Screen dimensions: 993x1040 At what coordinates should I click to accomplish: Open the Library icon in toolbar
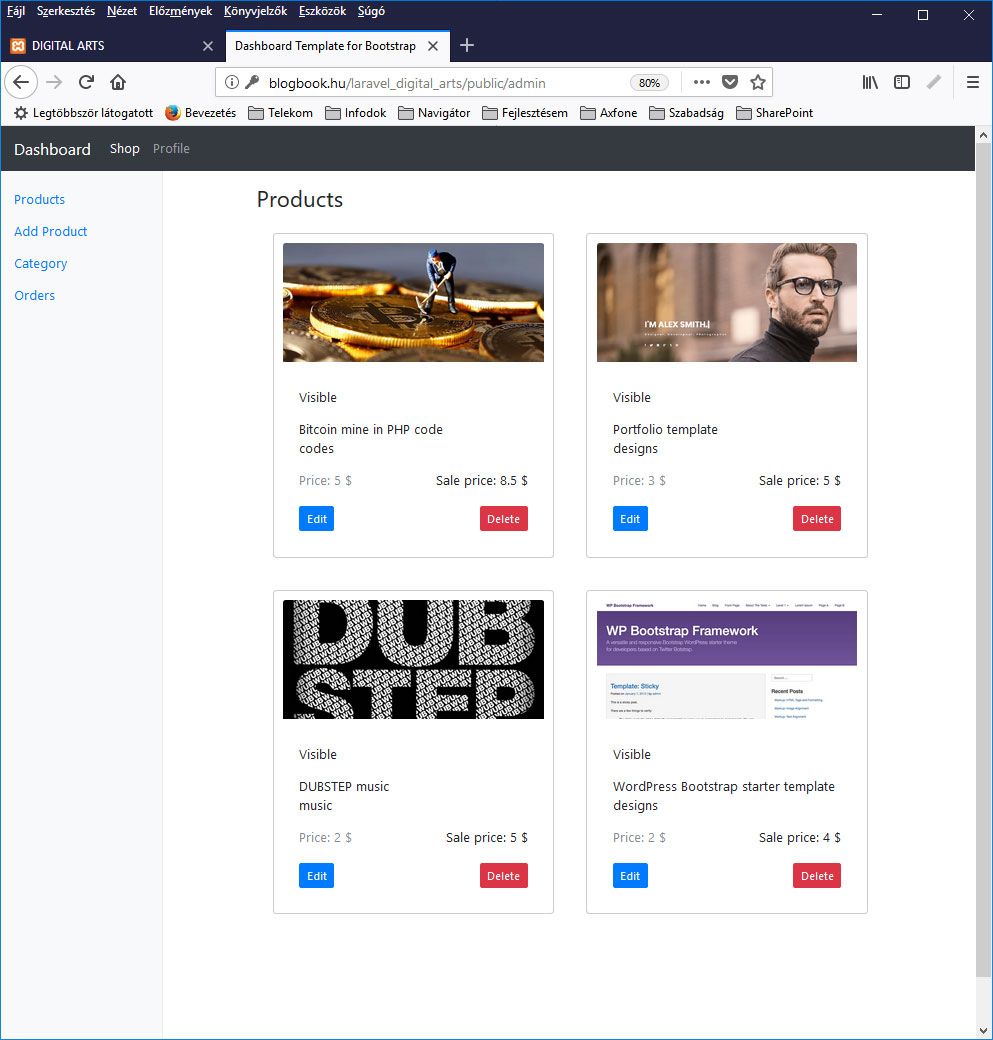pyautogui.click(x=870, y=82)
